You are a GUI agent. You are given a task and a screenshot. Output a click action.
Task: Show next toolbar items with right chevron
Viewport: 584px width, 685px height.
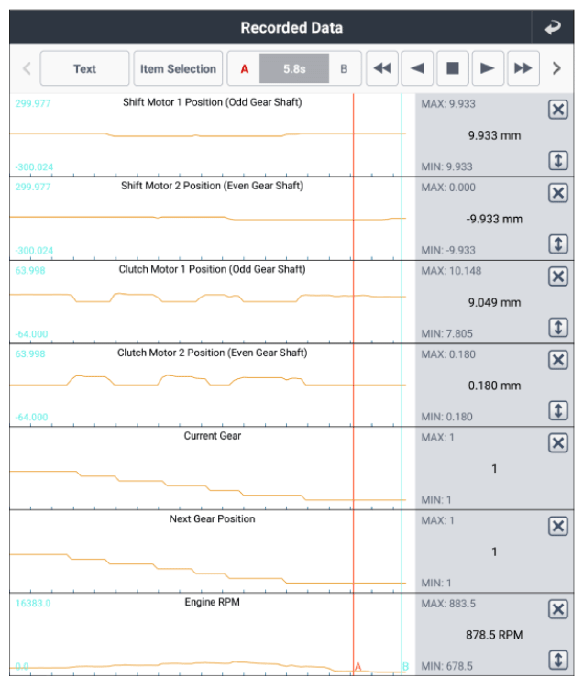tap(556, 69)
